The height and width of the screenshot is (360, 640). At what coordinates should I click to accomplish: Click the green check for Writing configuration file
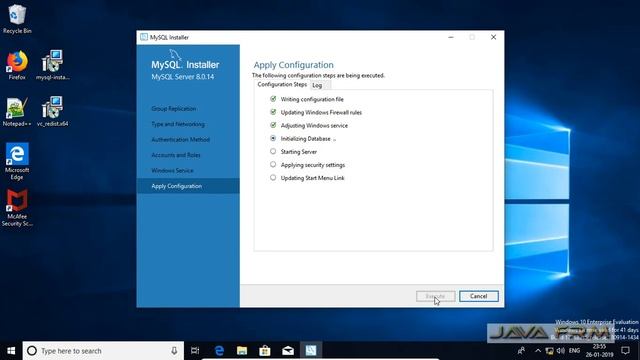point(273,99)
